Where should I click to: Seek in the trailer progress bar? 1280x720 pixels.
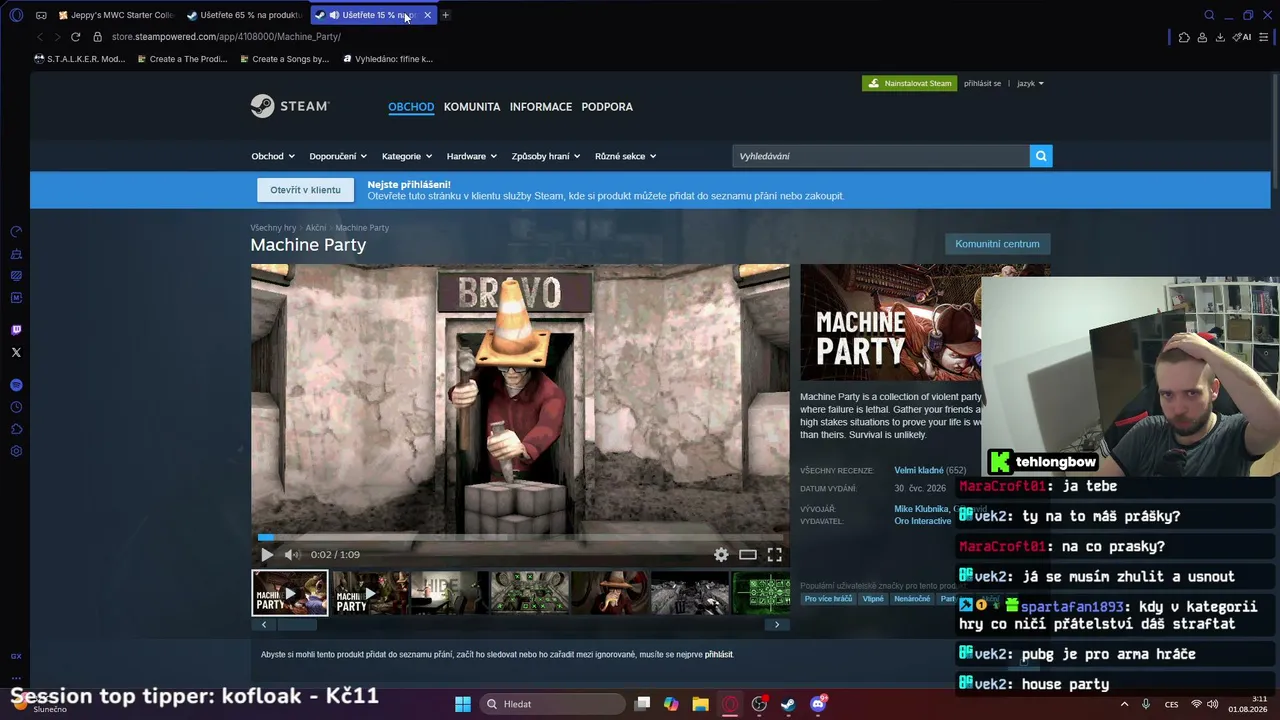(x=520, y=537)
